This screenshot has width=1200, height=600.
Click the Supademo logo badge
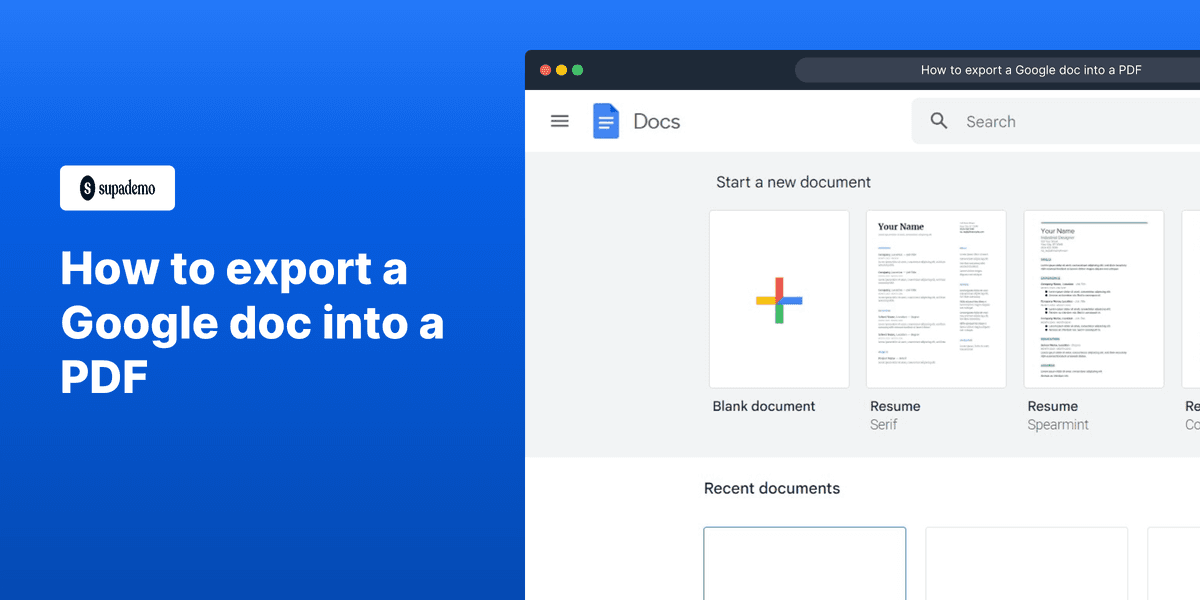coord(117,188)
